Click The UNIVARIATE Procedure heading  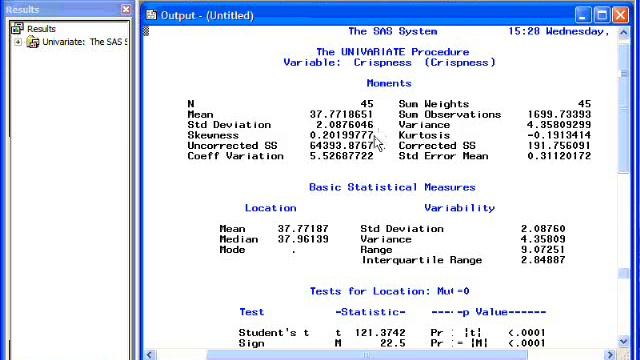coord(393,52)
